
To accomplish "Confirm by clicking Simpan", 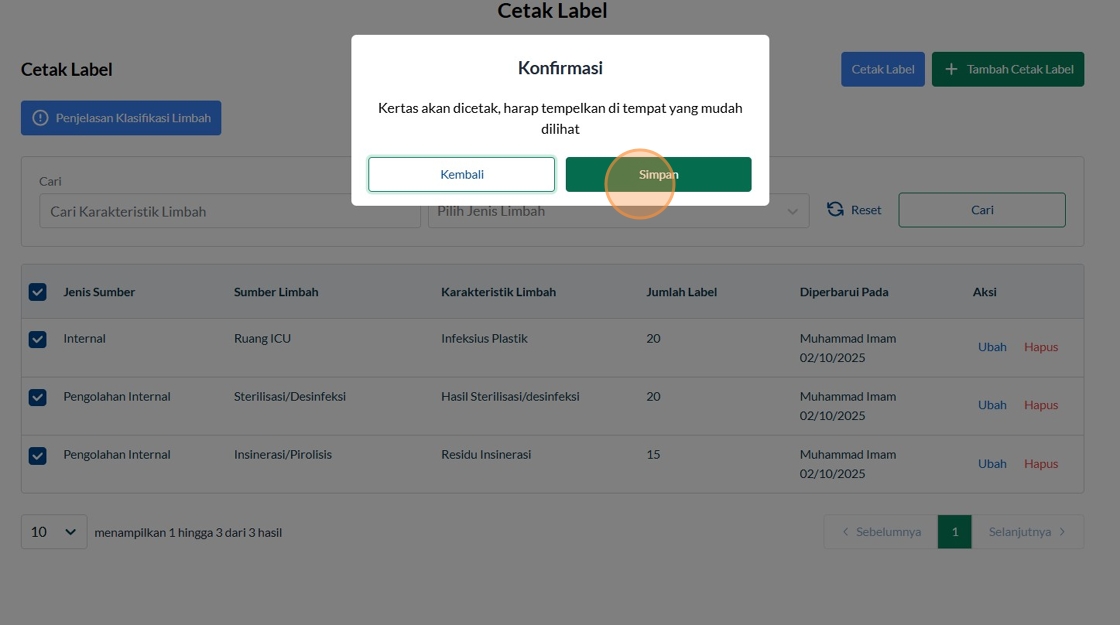I will [658, 174].
